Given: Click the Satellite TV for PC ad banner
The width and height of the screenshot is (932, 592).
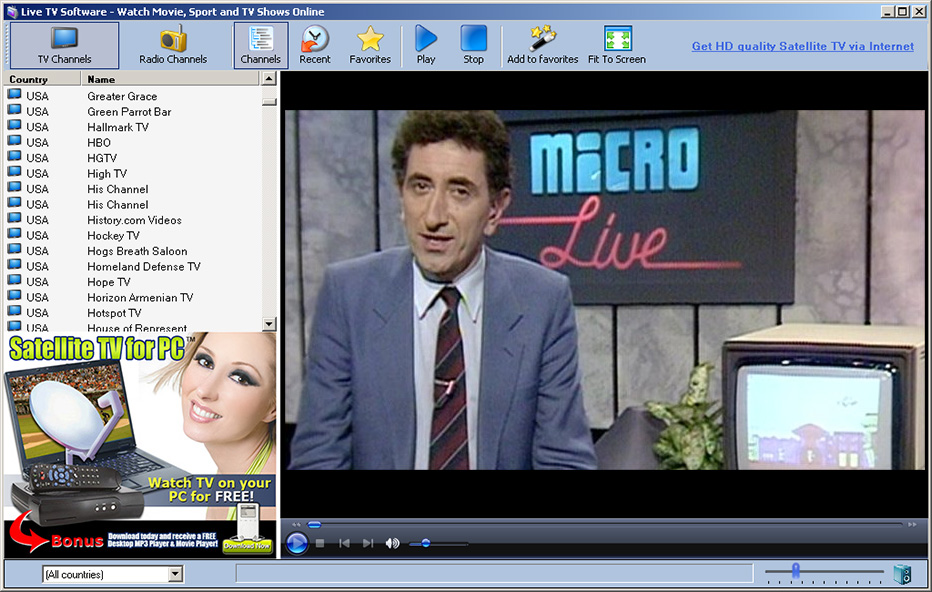Looking at the screenshot, I should point(140,445).
